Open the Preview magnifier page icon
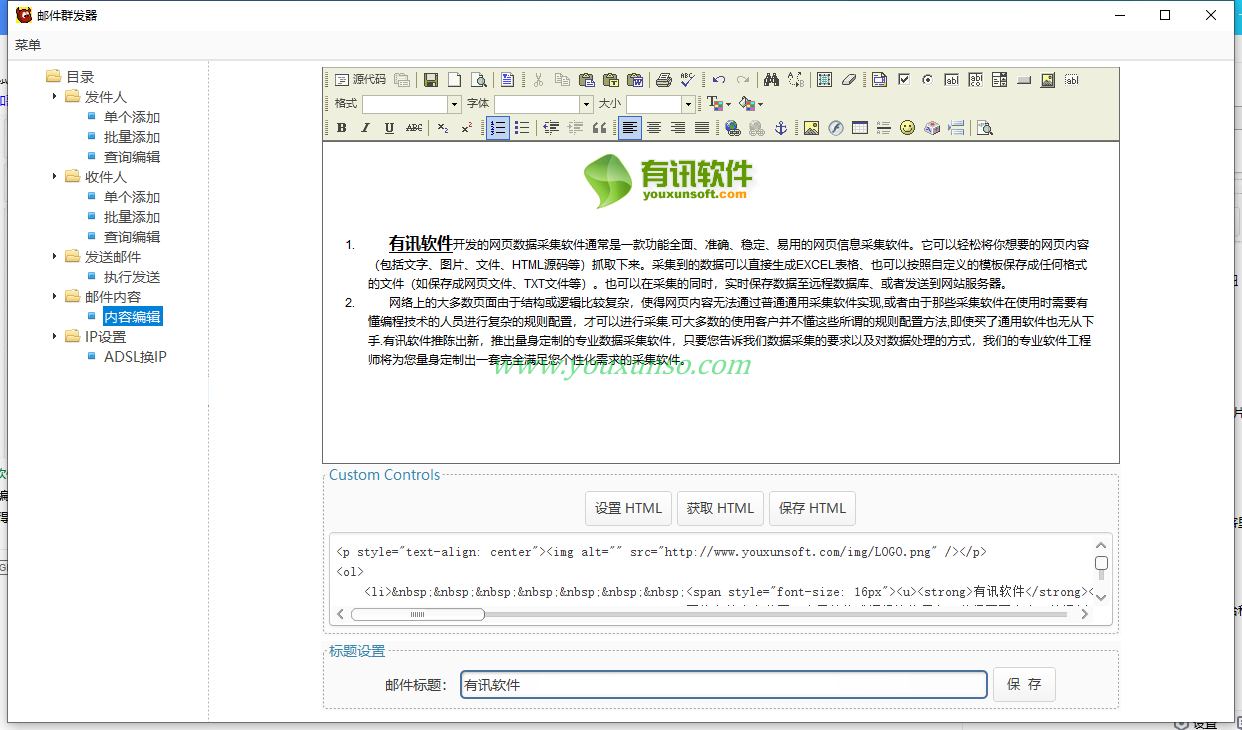The width and height of the screenshot is (1242, 730). [479, 80]
